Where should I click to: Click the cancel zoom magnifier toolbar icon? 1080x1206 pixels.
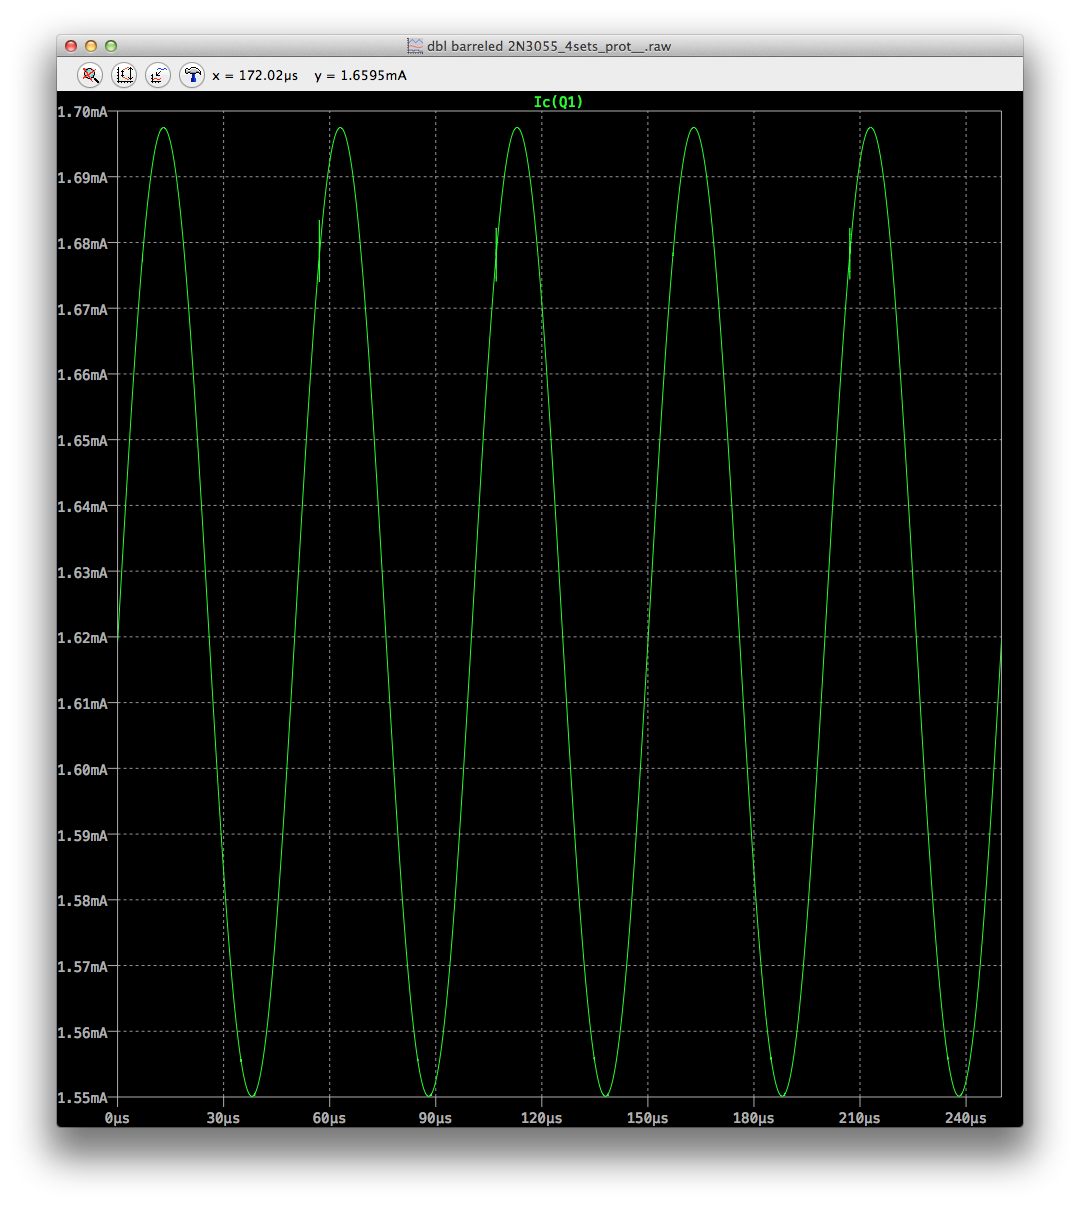[x=90, y=75]
